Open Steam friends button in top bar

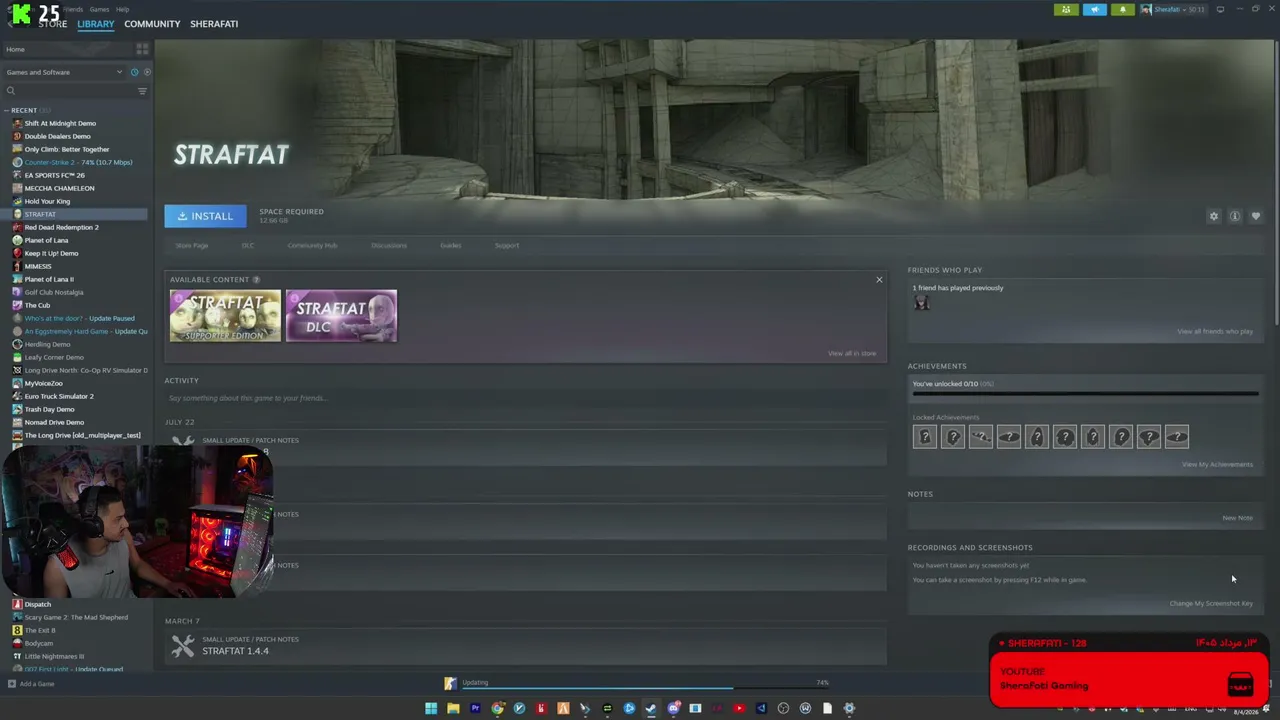tap(1066, 9)
